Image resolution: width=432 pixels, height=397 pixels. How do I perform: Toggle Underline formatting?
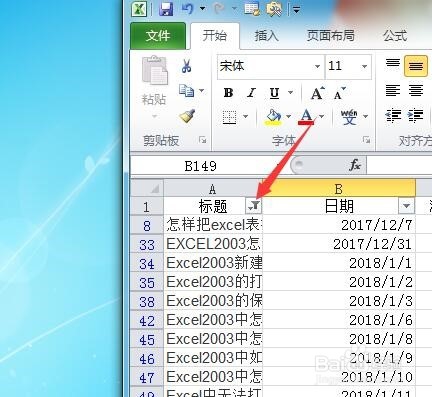coord(274,93)
